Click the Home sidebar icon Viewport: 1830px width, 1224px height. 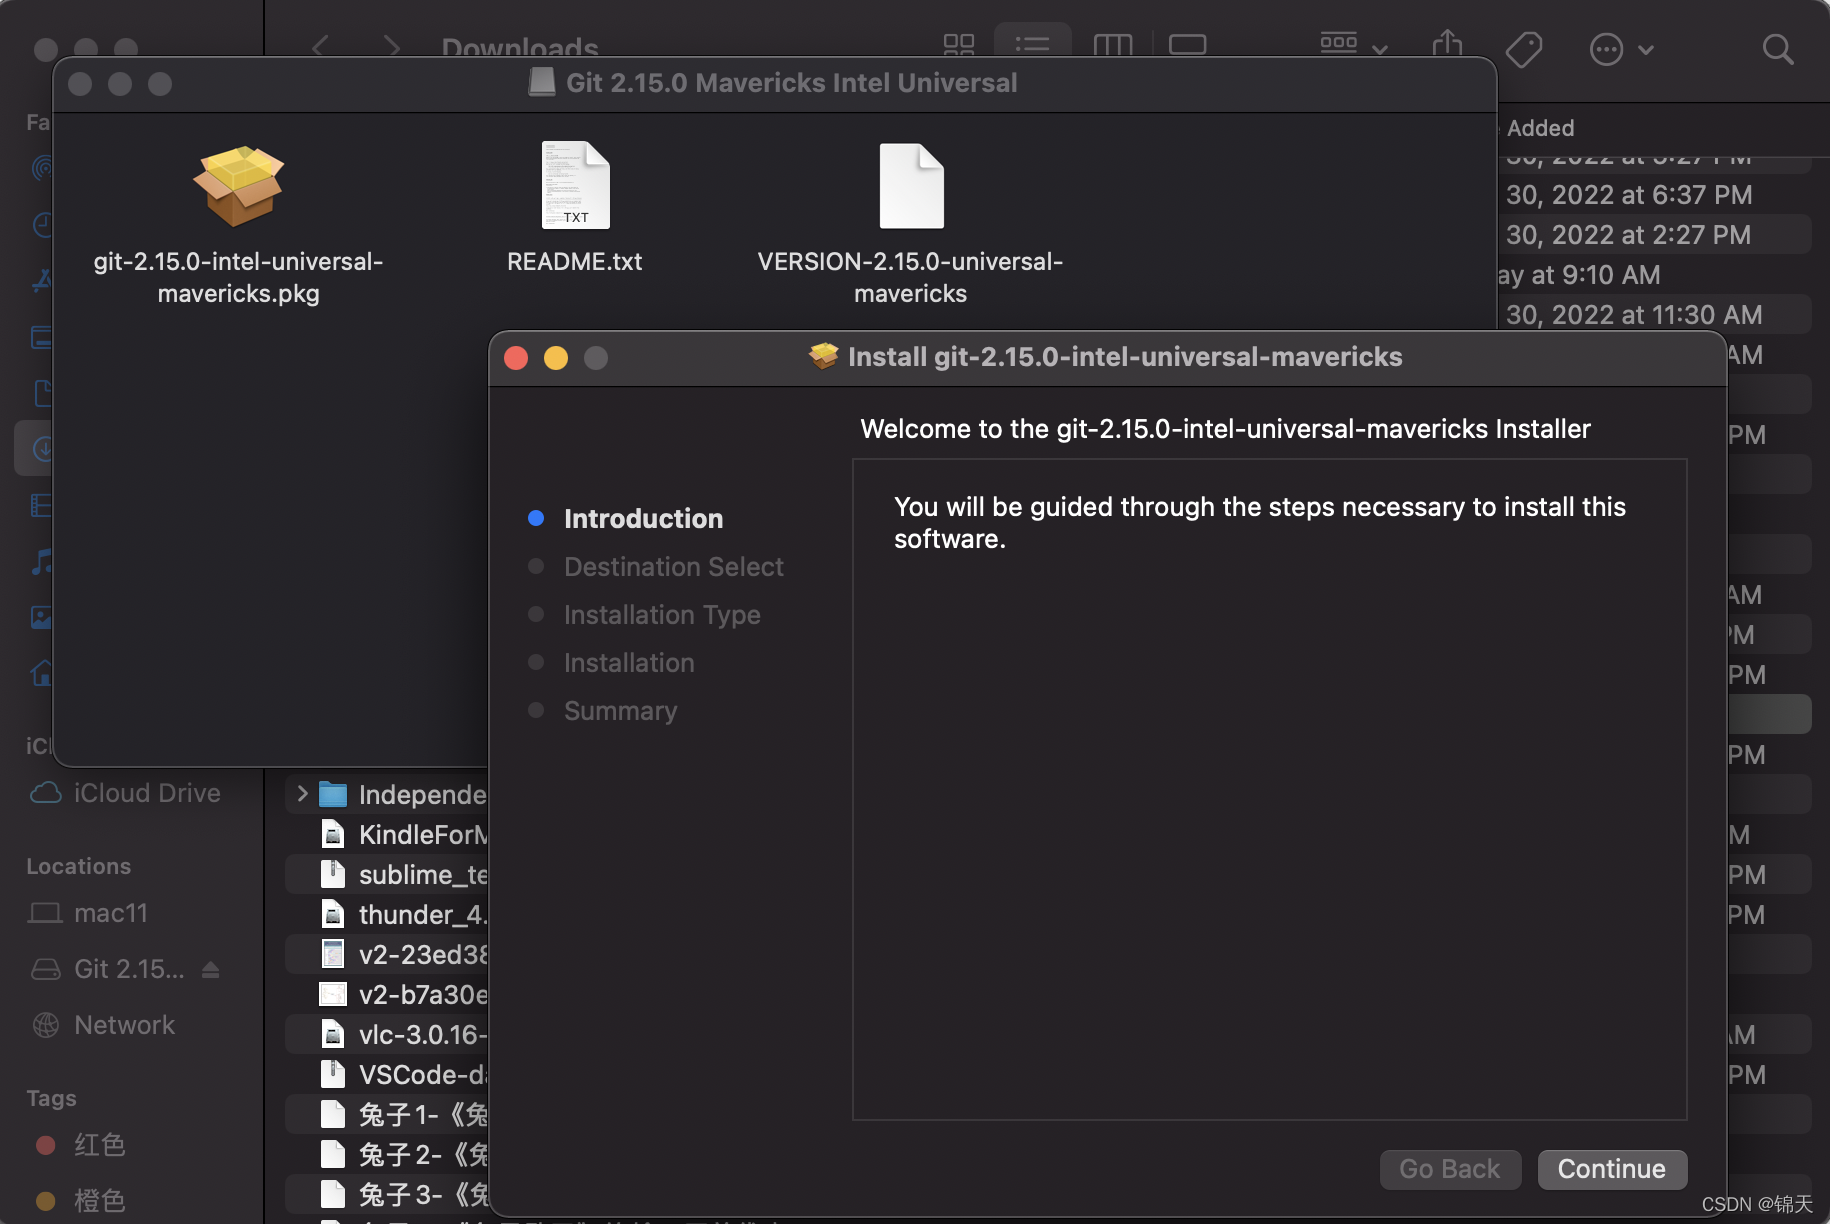point(42,673)
